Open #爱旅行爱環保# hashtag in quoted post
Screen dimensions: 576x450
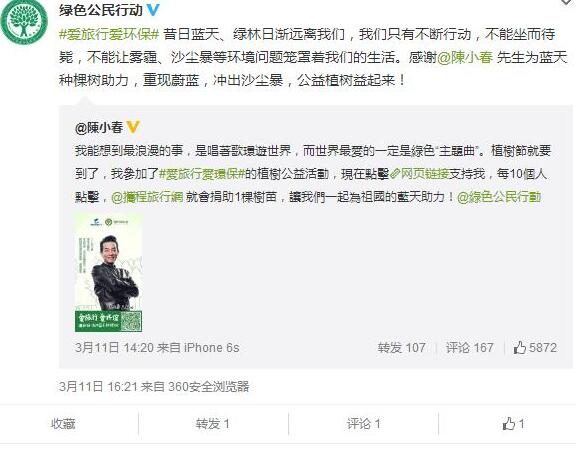tap(202, 173)
